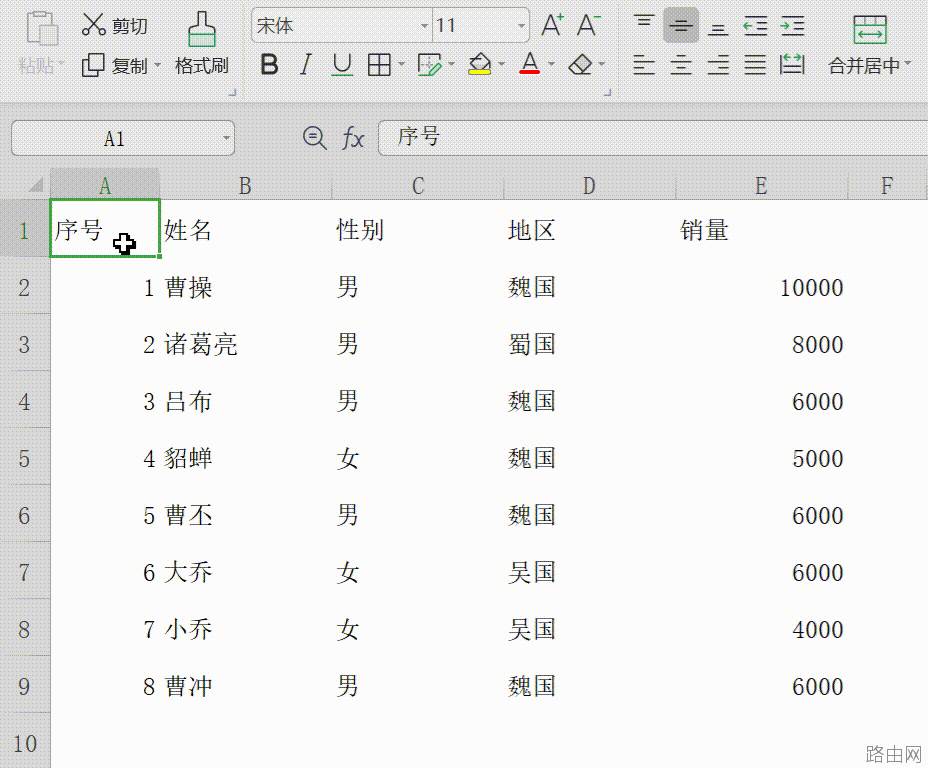Increase indent icon
Viewport: 928px width, 768px height.
pos(792,25)
